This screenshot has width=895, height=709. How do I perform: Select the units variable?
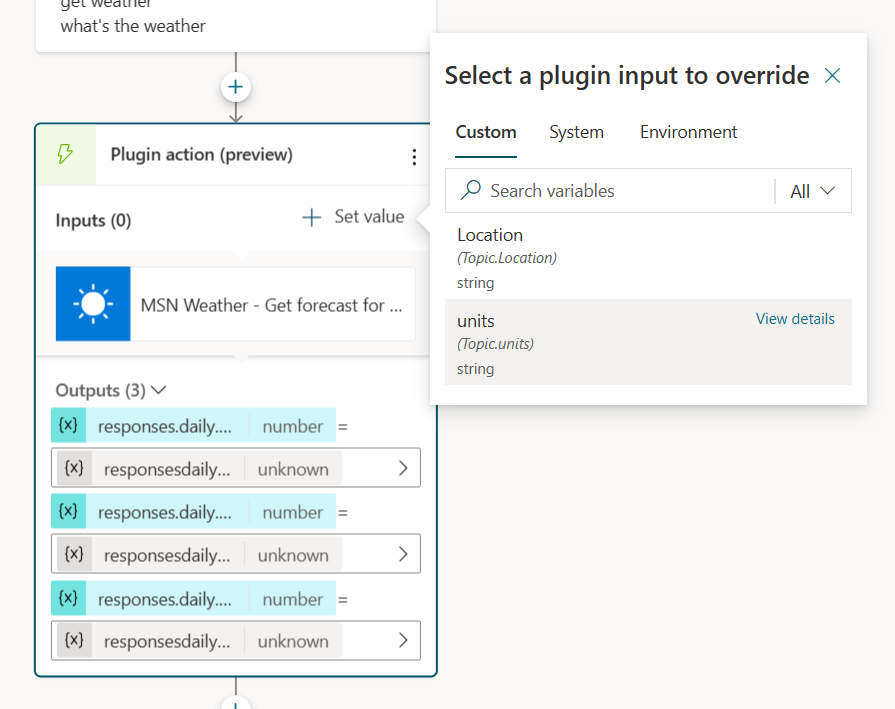pyautogui.click(x=648, y=342)
